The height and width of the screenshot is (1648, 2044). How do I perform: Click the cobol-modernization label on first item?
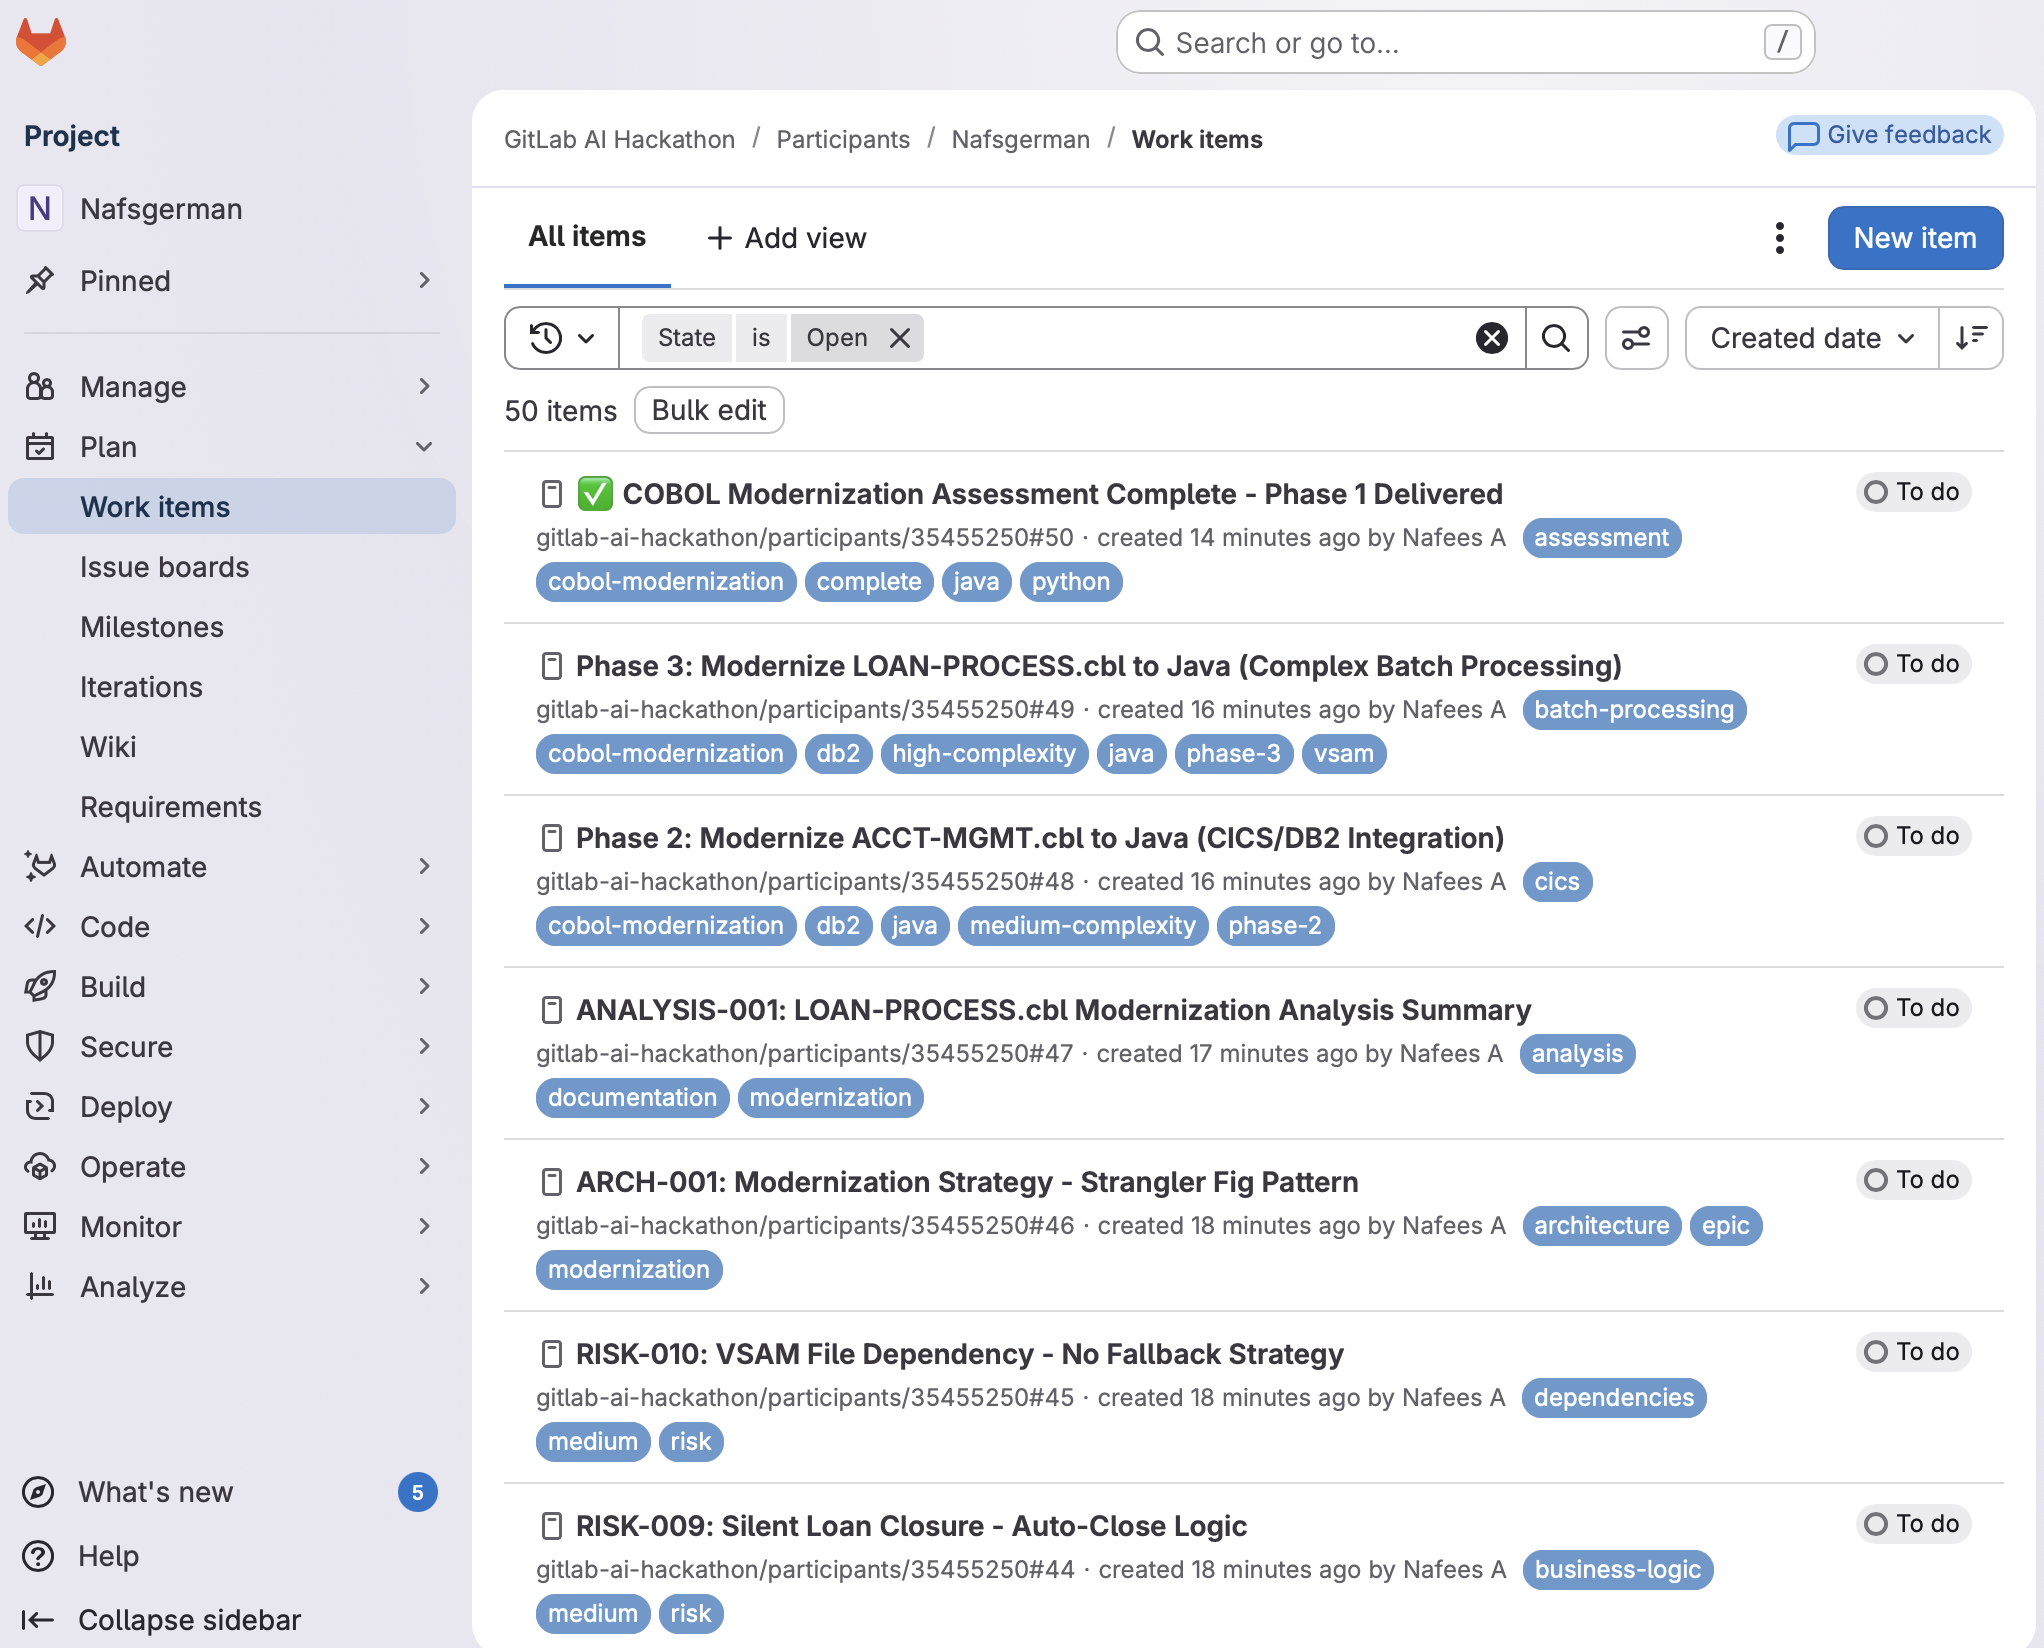click(x=665, y=582)
